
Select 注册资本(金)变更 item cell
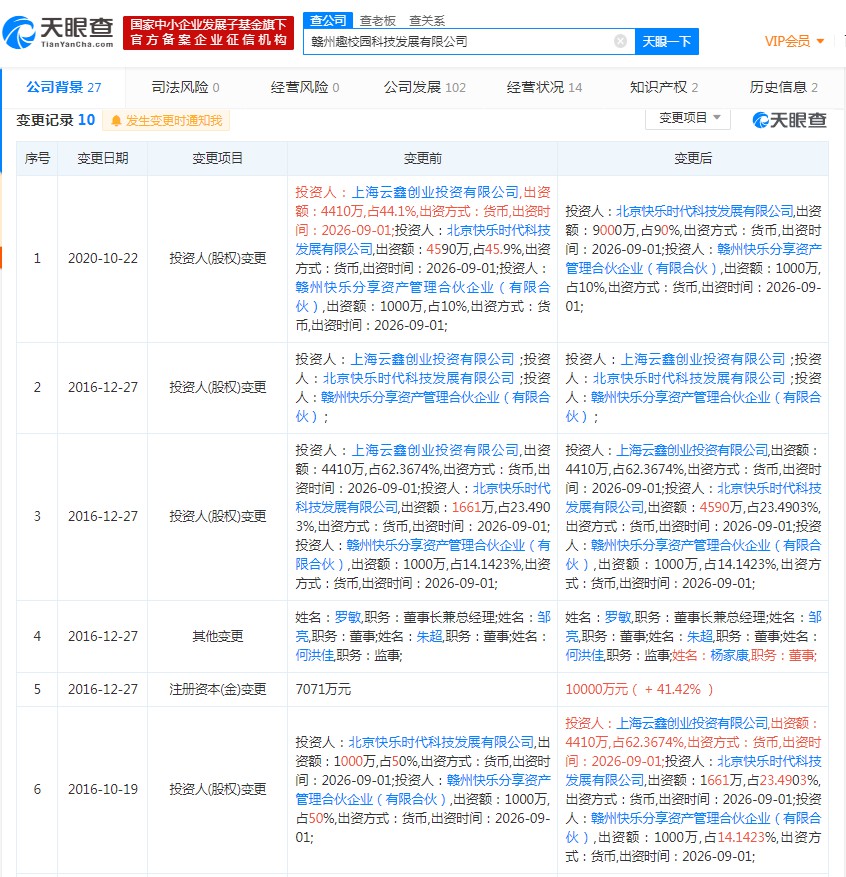(x=218, y=689)
